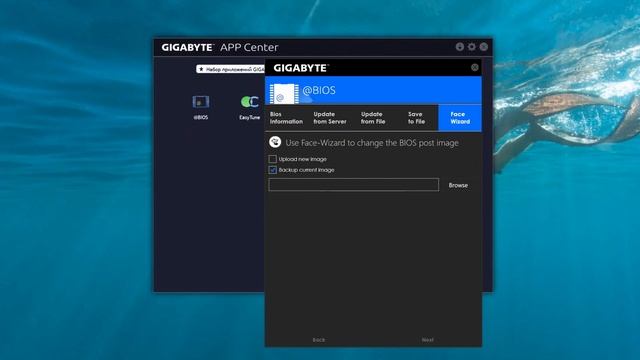
Task: Select the Face Wizard tab
Action: [460, 118]
